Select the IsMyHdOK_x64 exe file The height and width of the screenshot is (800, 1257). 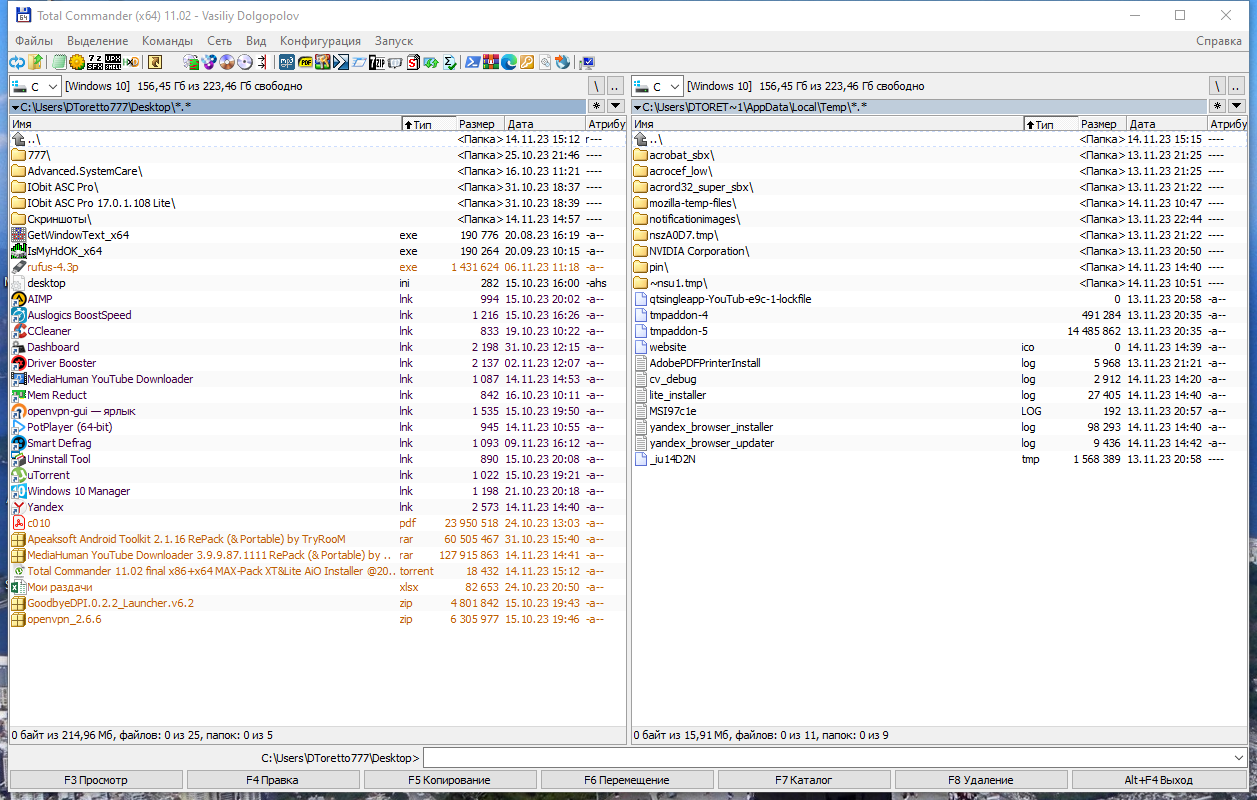tap(318, 251)
